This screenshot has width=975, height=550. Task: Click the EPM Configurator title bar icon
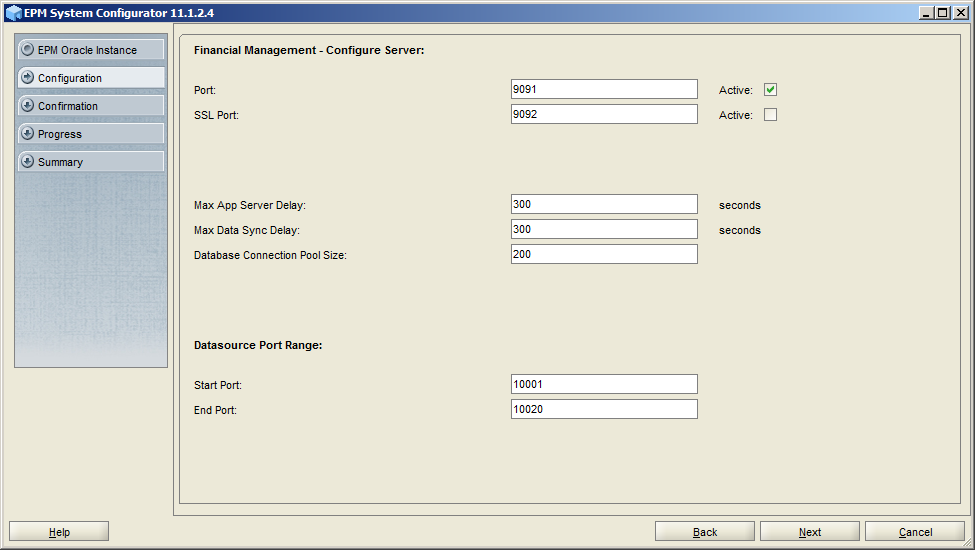[x=14, y=13]
